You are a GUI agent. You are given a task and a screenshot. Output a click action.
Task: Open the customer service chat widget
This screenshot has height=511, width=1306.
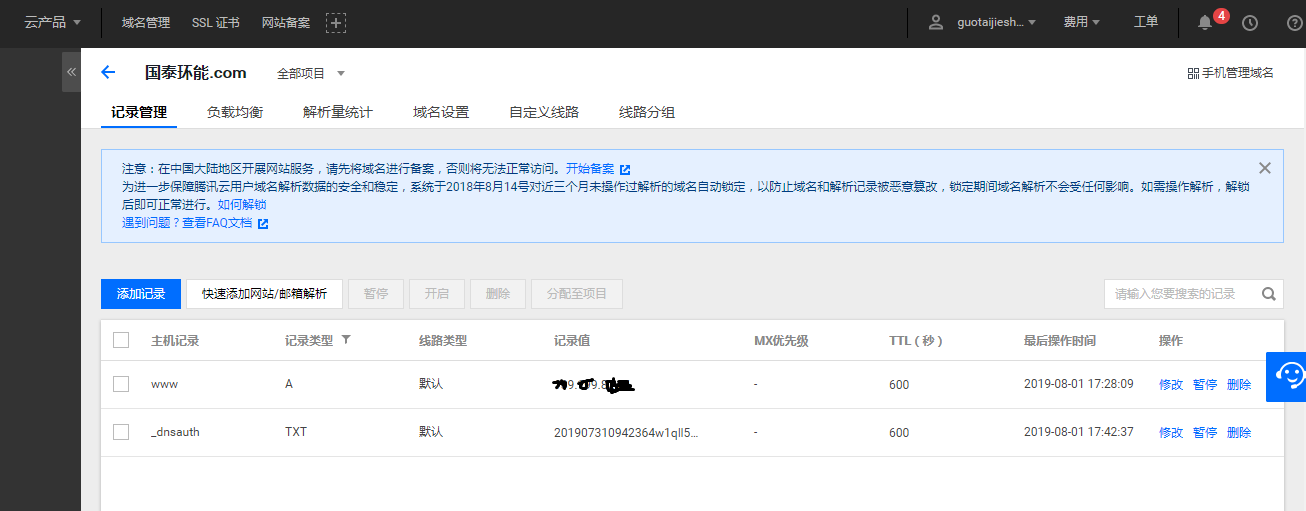[x=1287, y=376]
